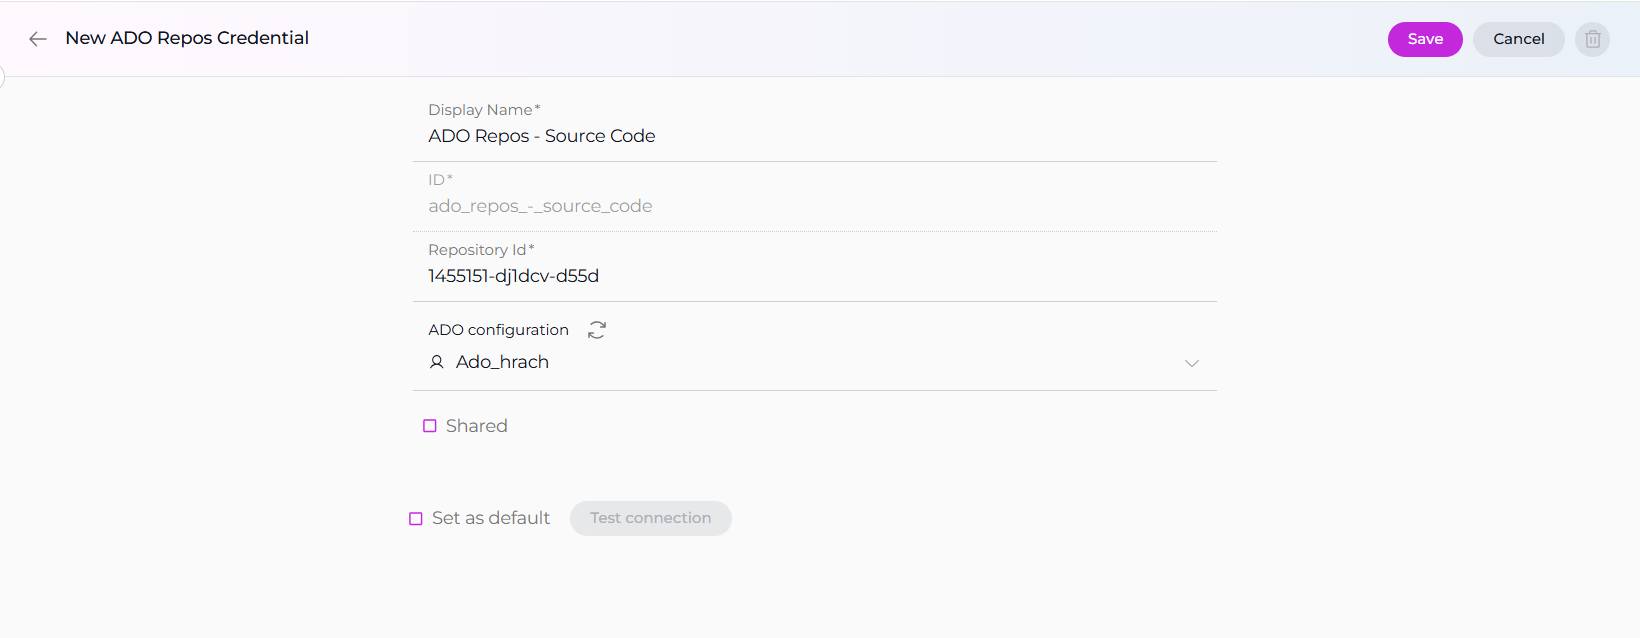
Task: Save the new credential
Action: (1424, 39)
